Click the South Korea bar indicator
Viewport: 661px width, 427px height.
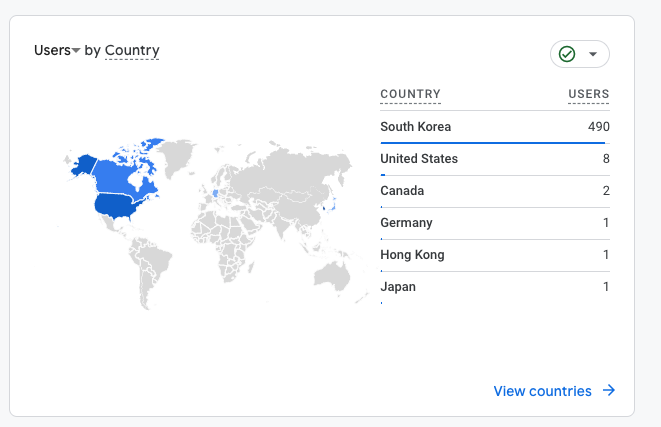click(492, 143)
